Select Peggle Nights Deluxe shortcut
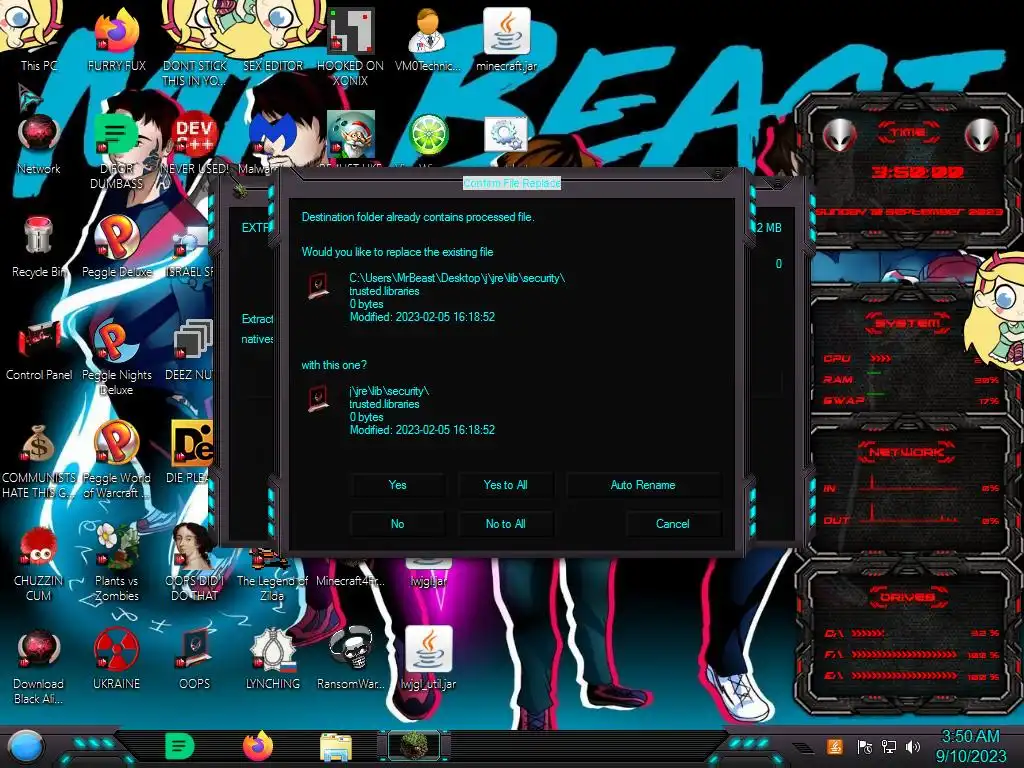This screenshot has height=768, width=1024. (x=116, y=358)
